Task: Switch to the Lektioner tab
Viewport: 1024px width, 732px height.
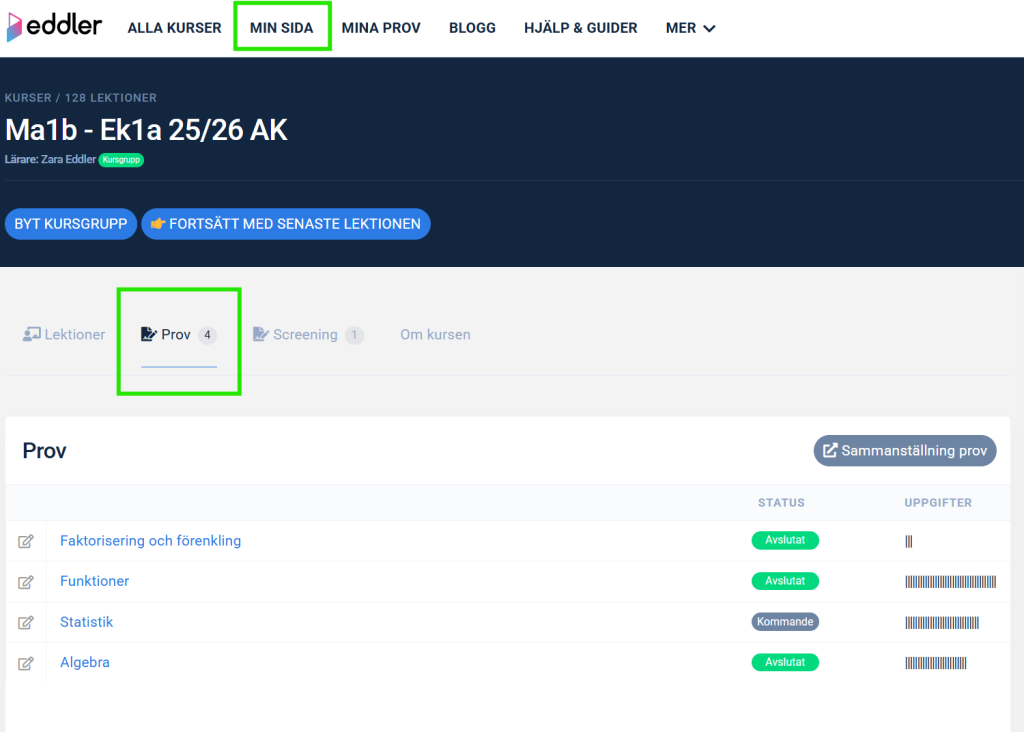Action: (64, 335)
